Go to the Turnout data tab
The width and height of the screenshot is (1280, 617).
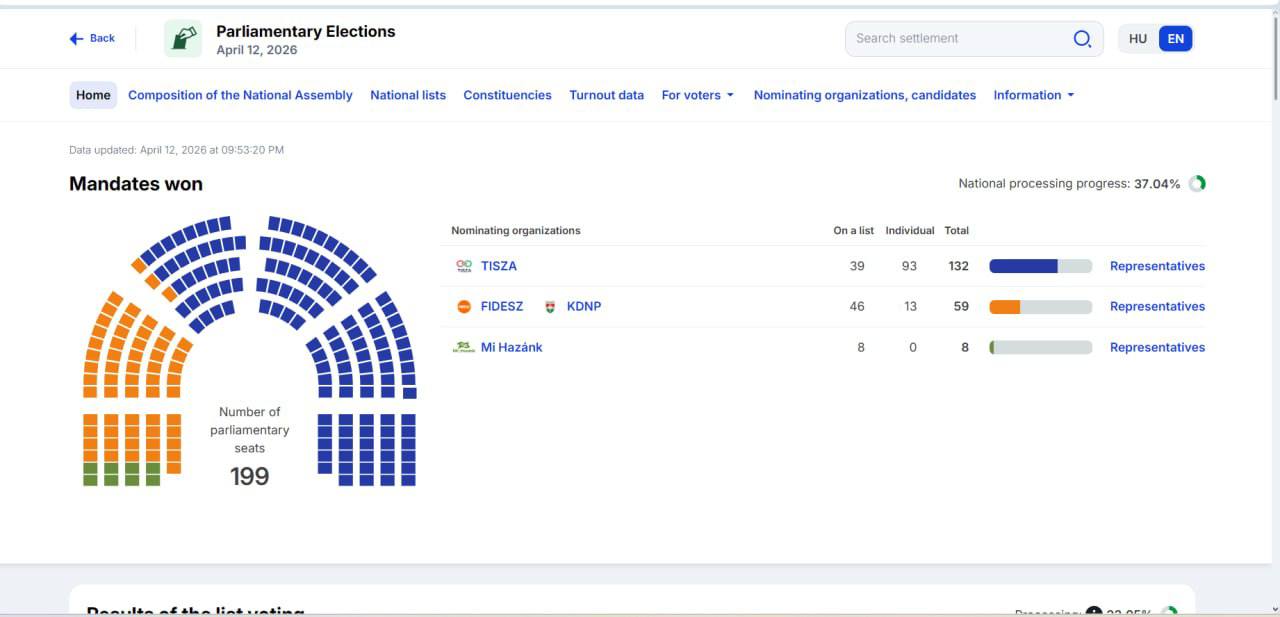606,95
